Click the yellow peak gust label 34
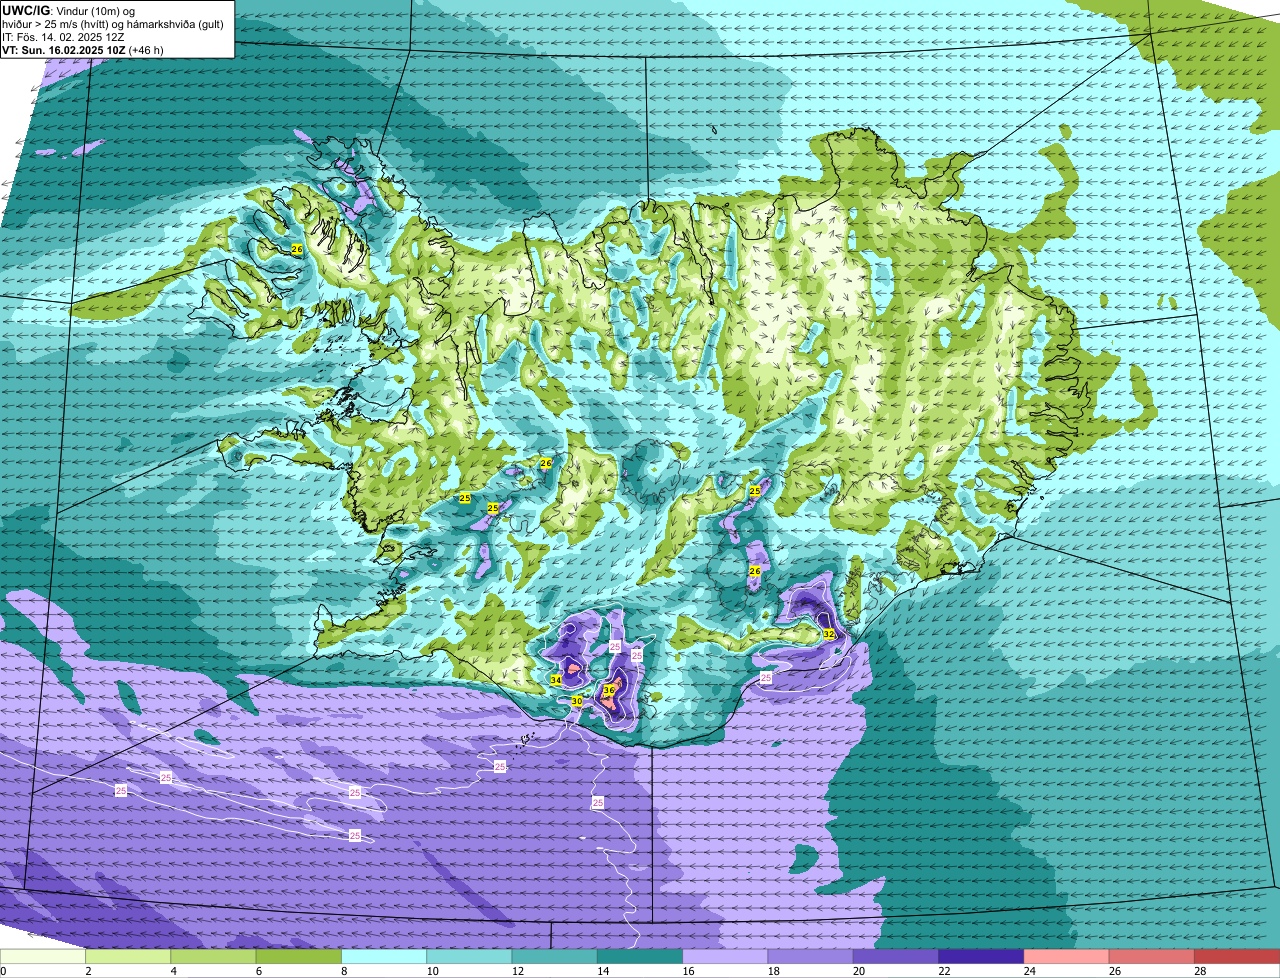This screenshot has height=978, width=1280. pyautogui.click(x=556, y=680)
